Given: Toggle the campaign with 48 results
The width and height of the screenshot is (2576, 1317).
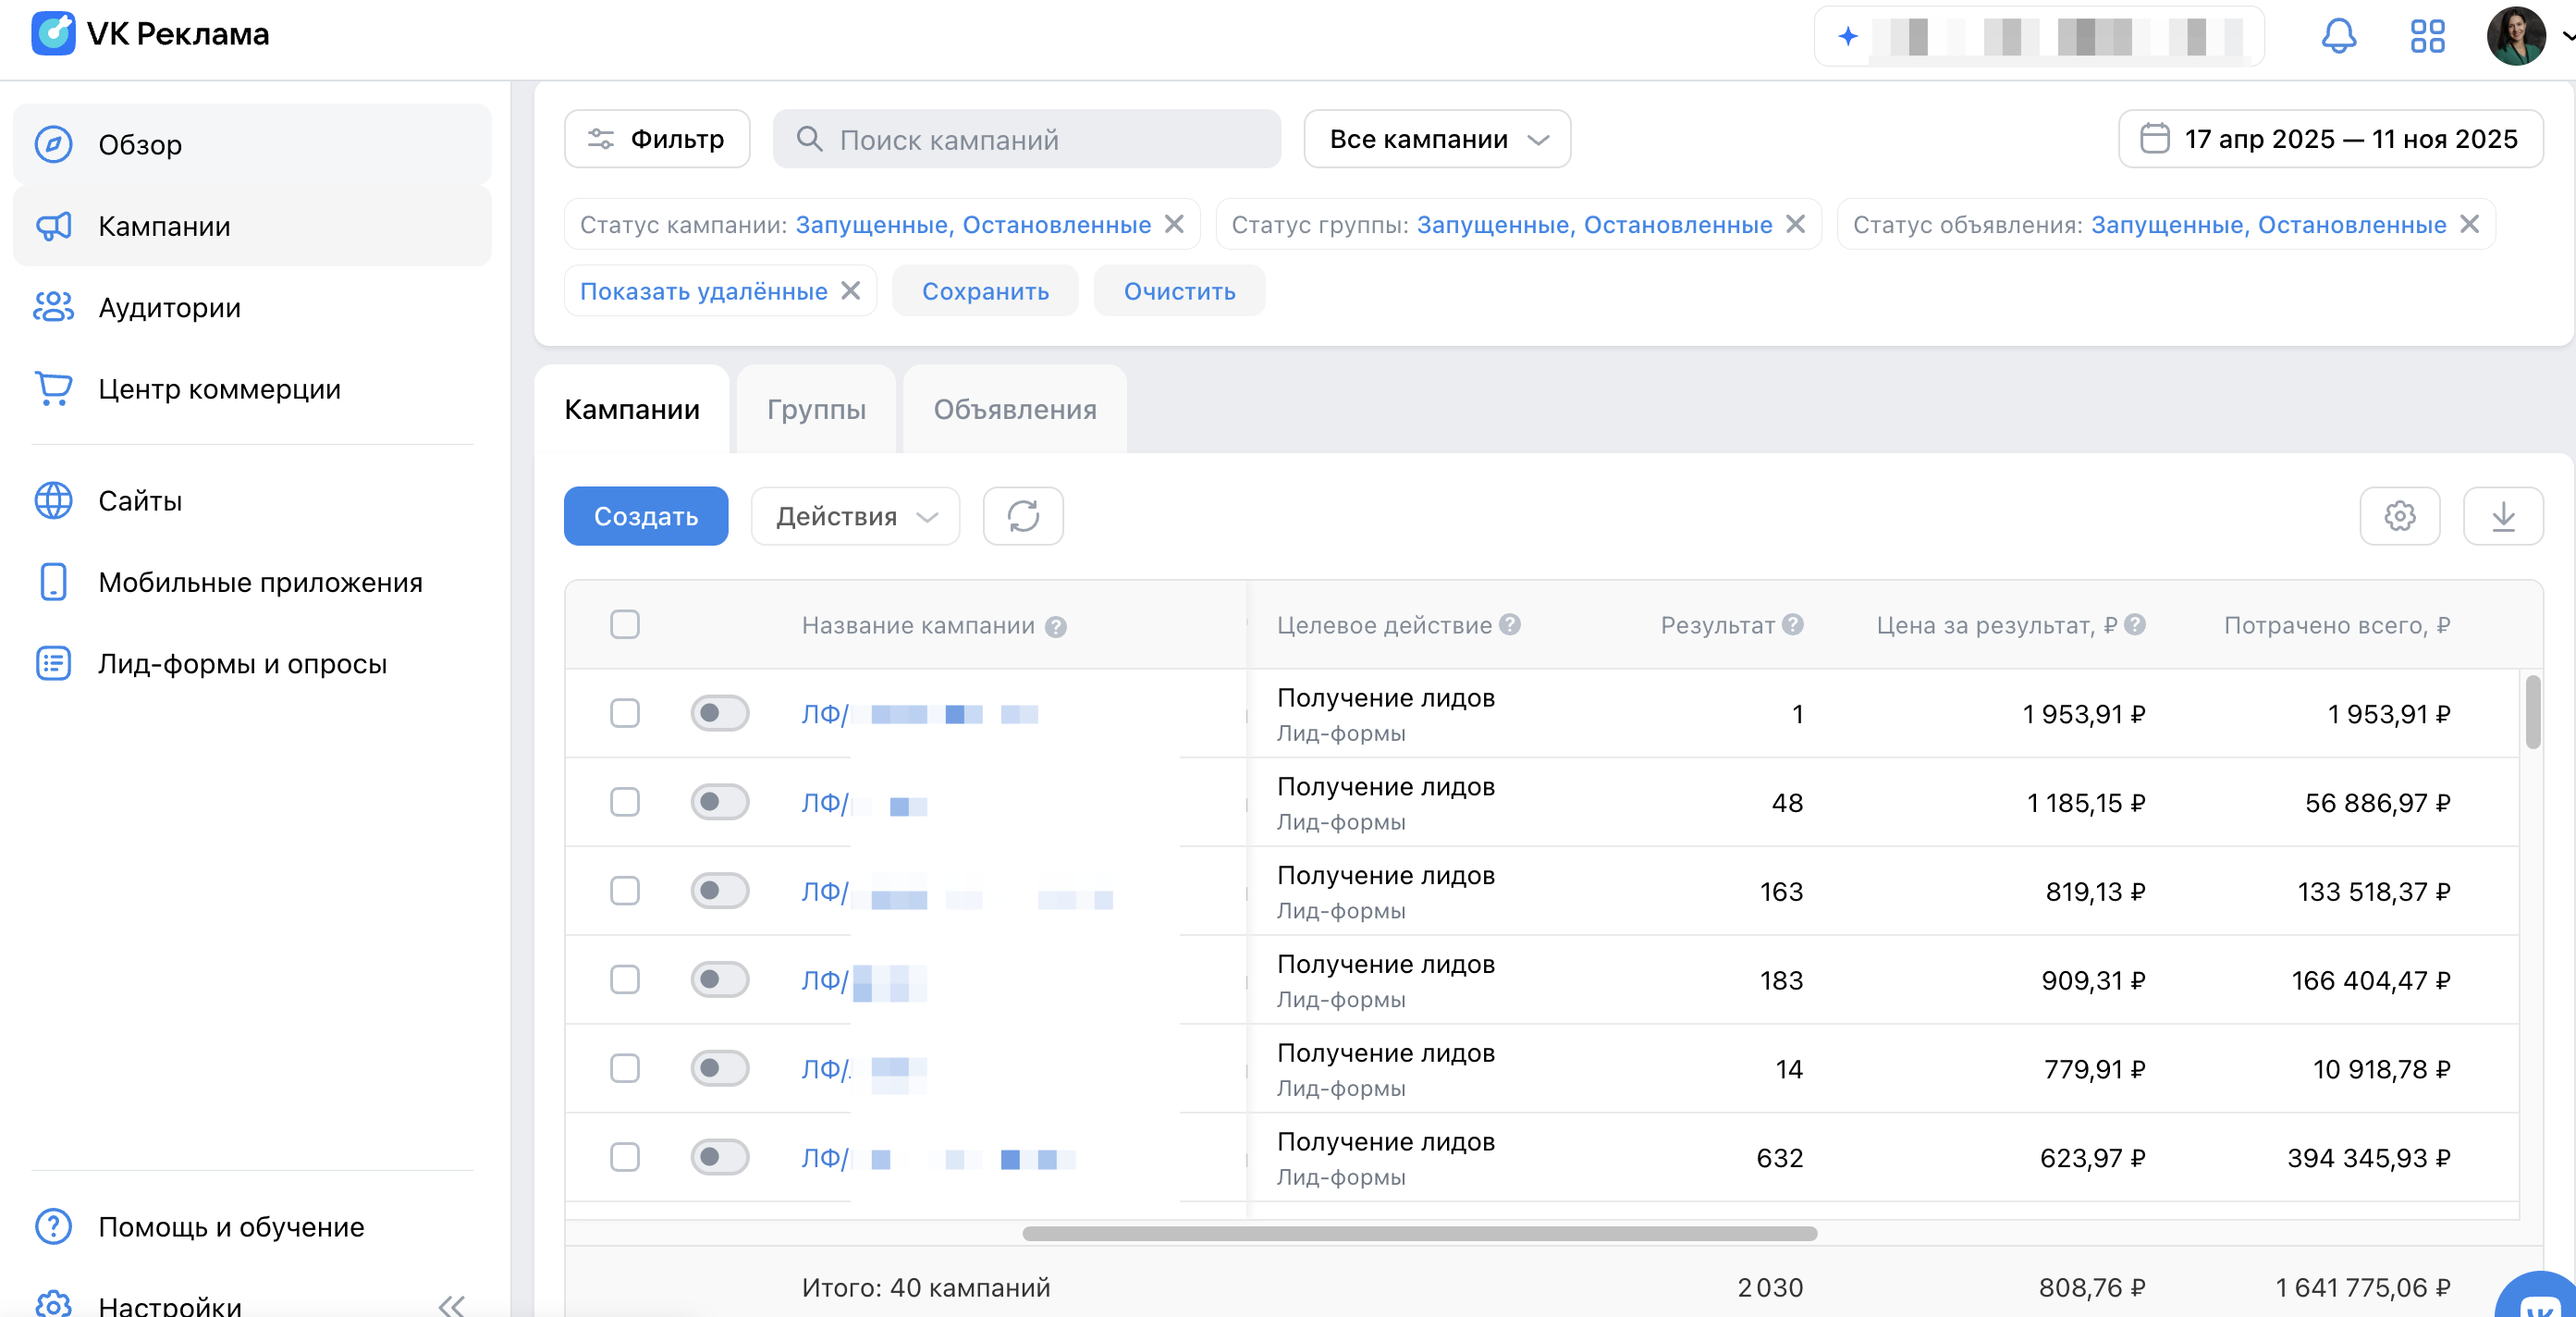Looking at the screenshot, I should tap(719, 802).
